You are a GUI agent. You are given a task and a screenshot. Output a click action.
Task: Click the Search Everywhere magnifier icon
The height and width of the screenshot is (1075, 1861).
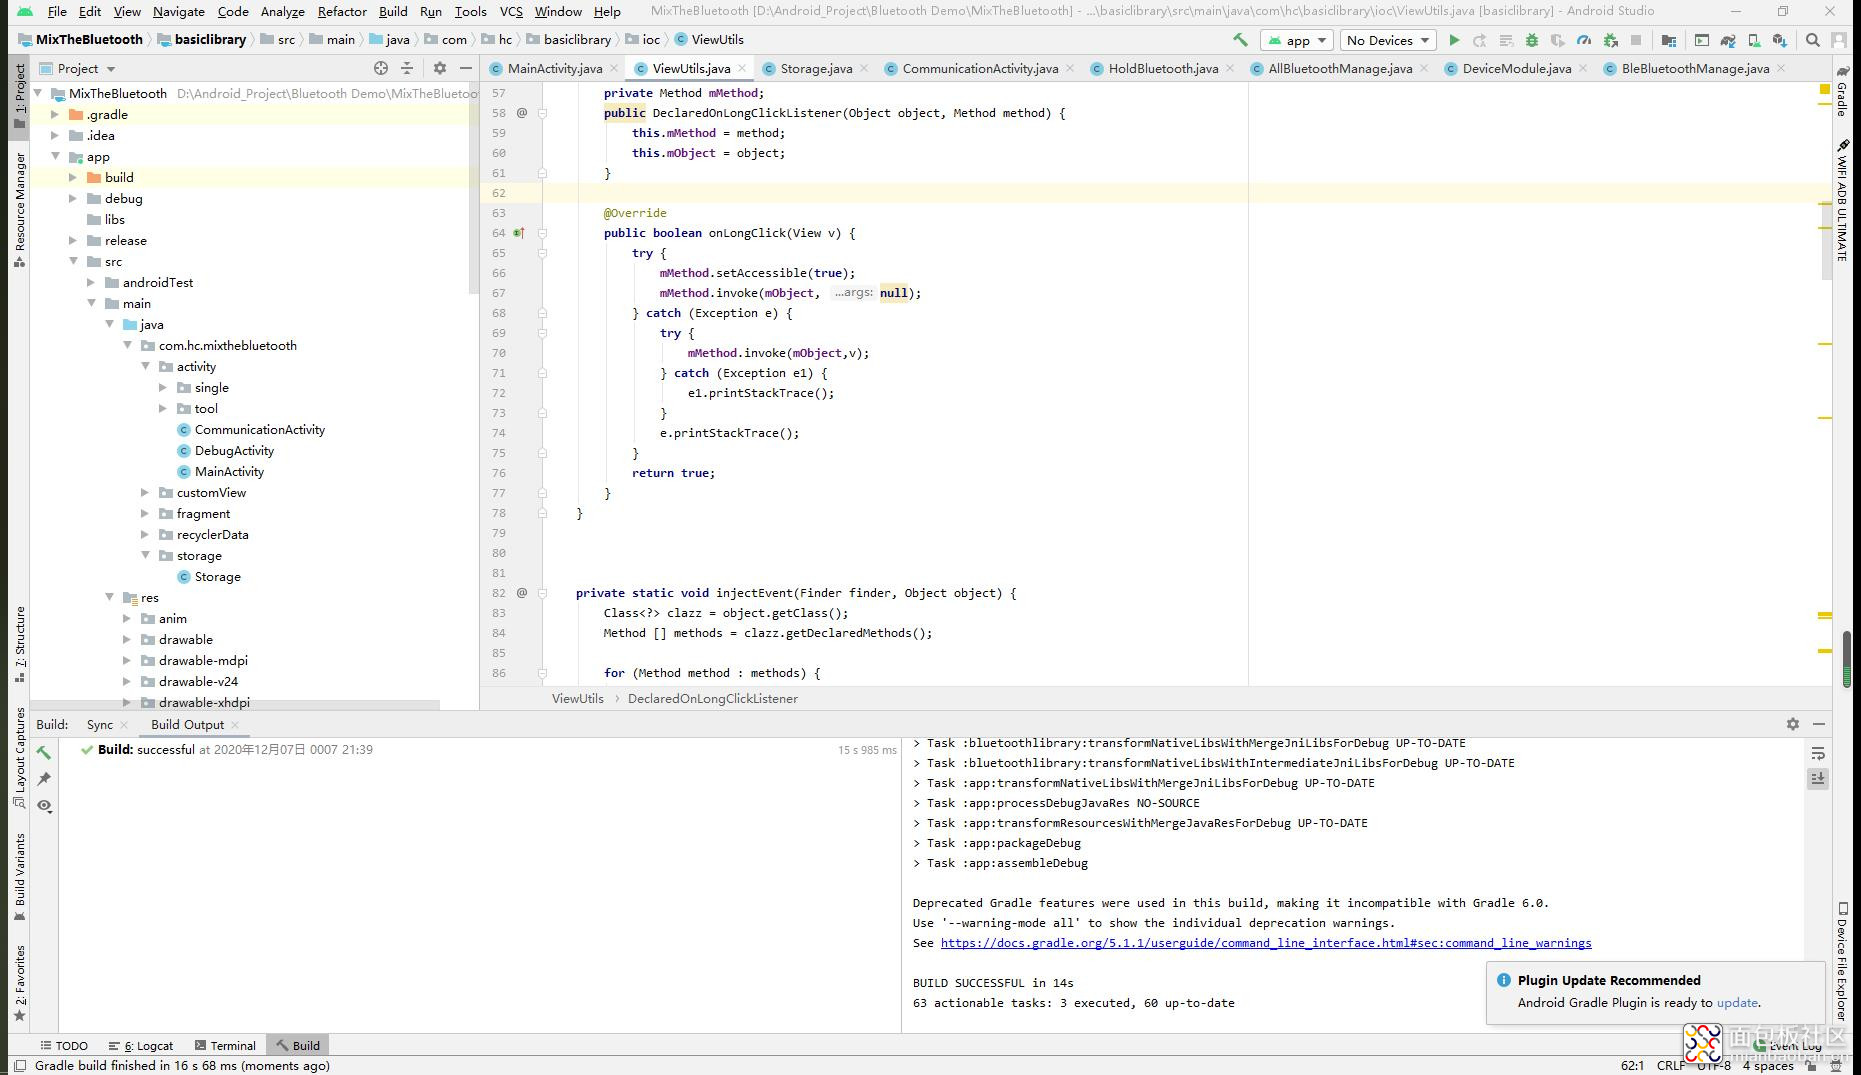click(1812, 40)
